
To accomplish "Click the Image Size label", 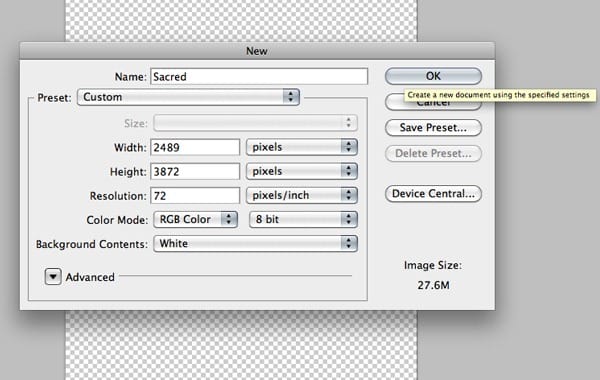I will click(433, 265).
